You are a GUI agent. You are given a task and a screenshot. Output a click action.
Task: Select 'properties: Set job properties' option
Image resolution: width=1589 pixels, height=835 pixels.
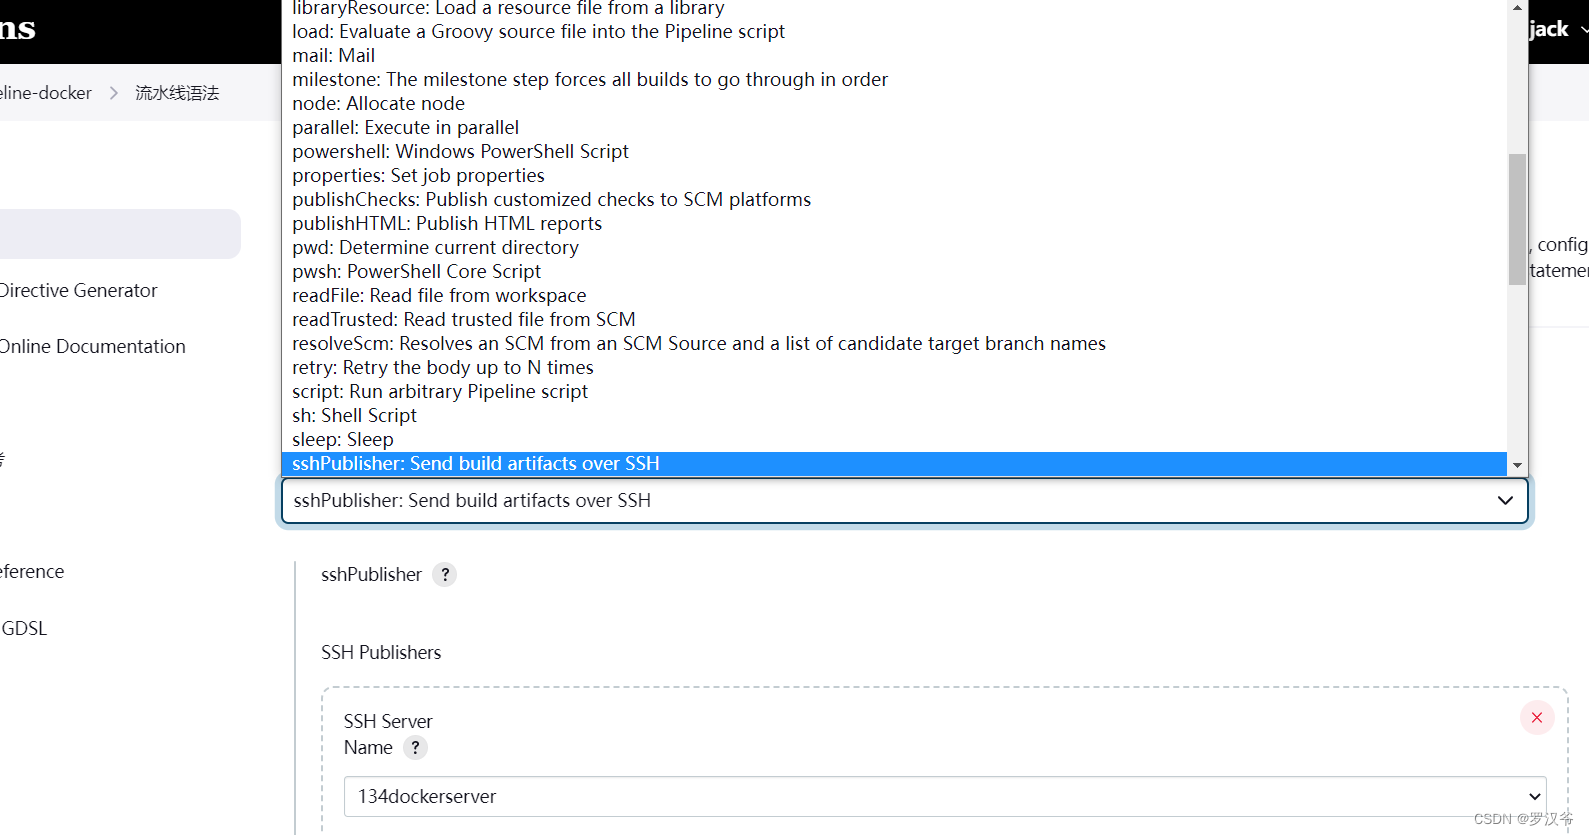click(x=894, y=176)
